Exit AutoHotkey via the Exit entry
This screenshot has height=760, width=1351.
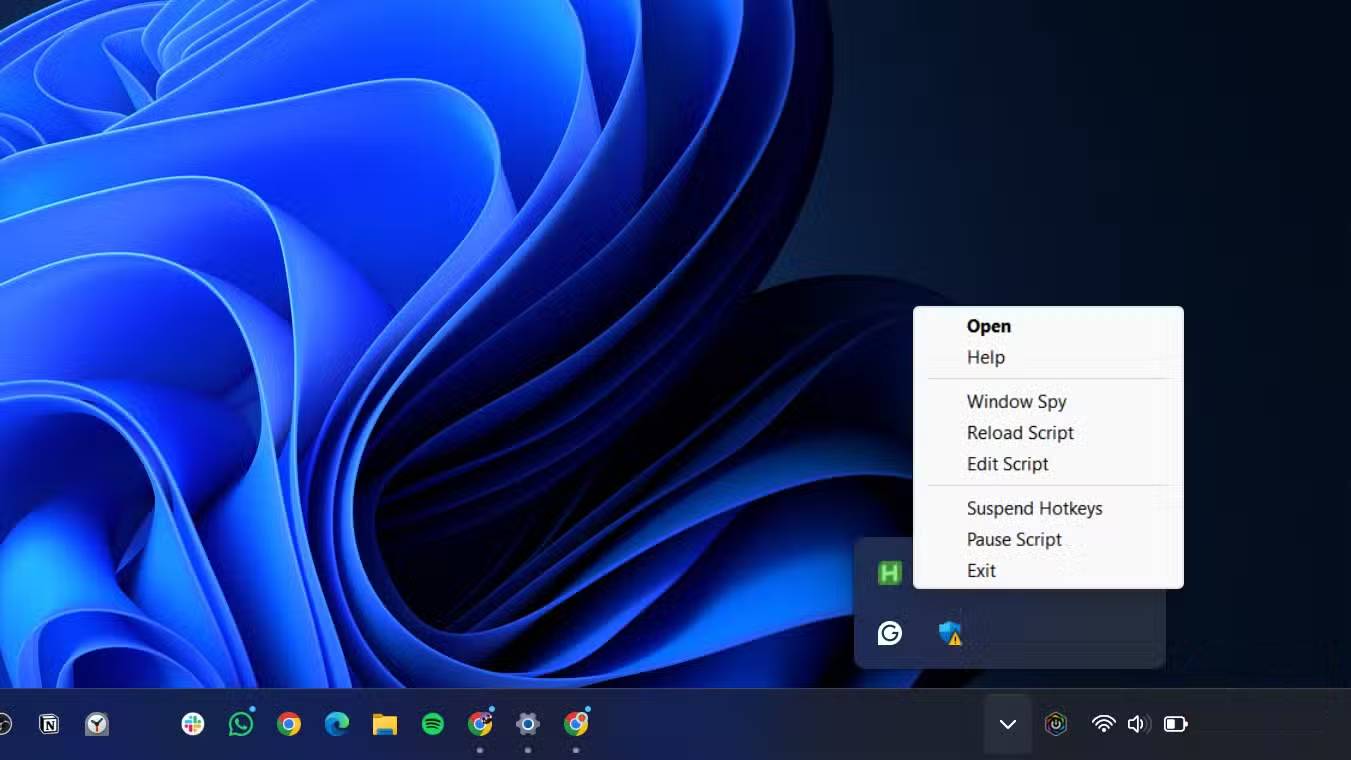(981, 570)
